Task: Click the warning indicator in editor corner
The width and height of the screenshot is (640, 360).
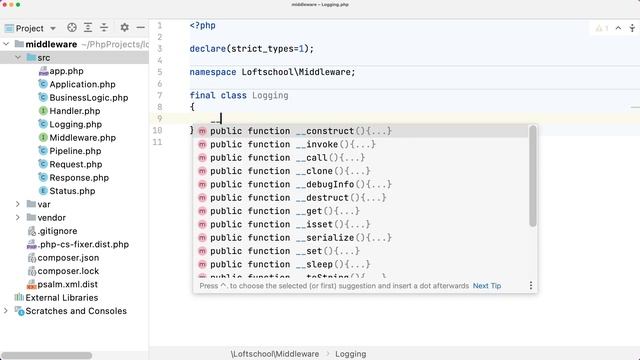Action: pos(602,28)
